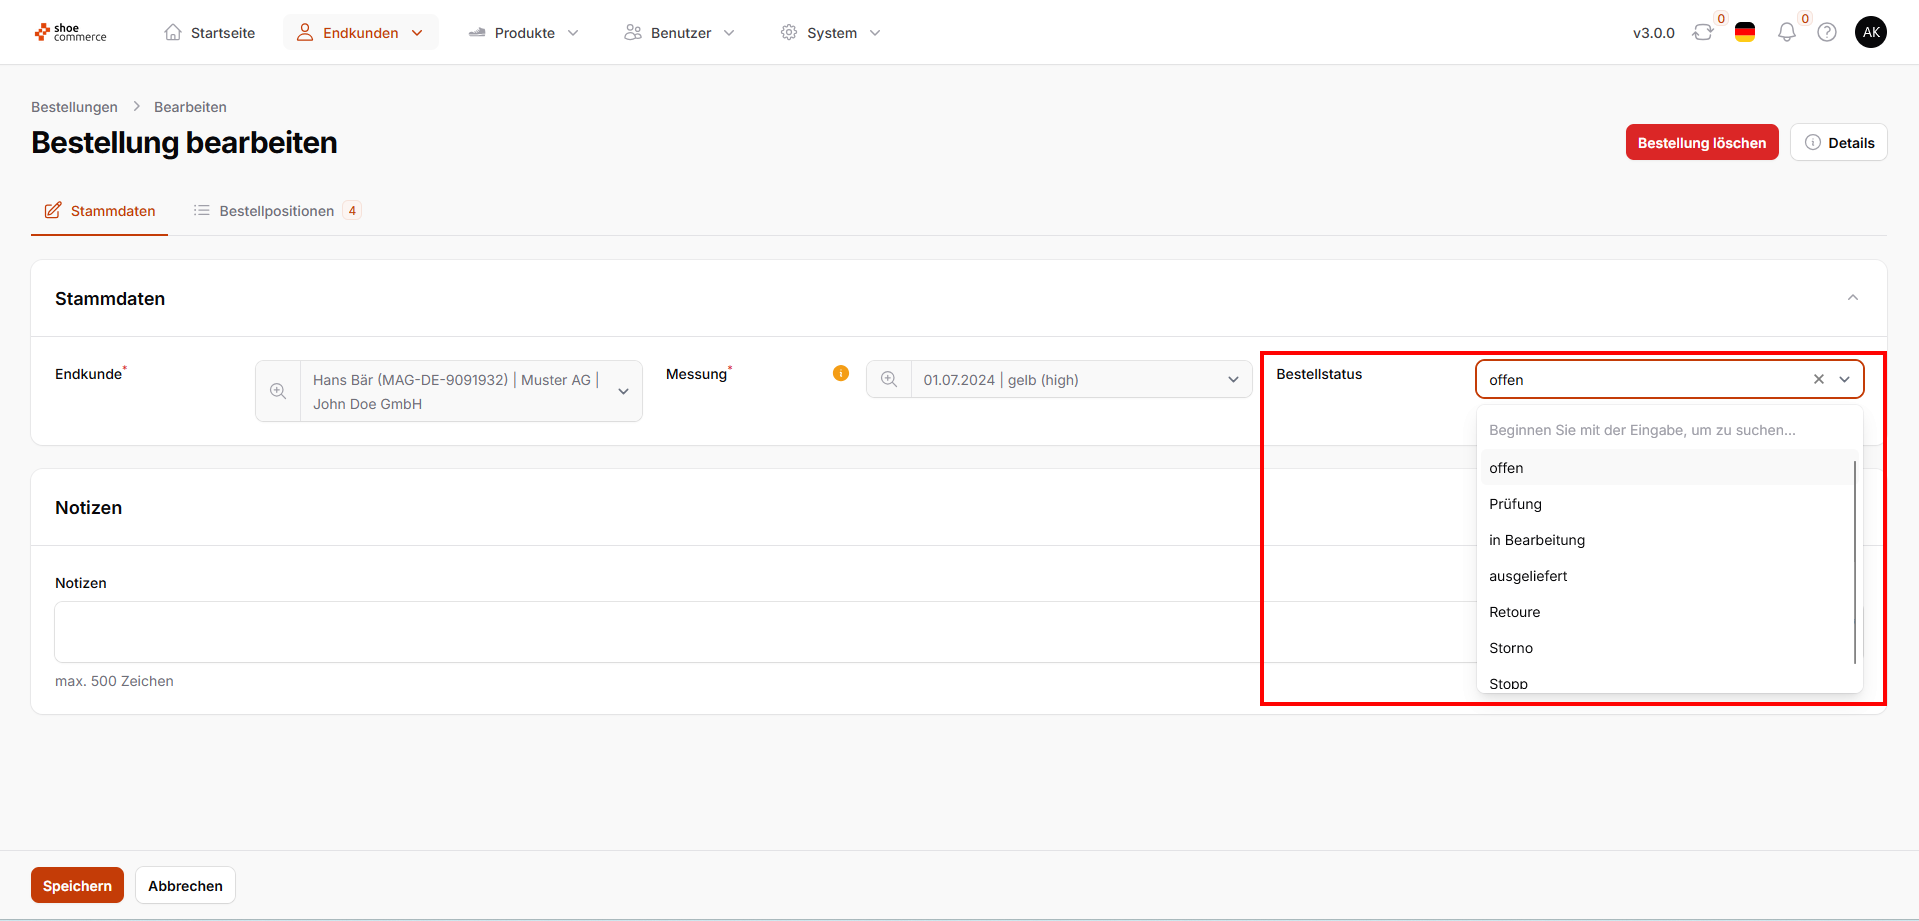
Task: Click the magnifier icon in Endkunde field
Action: pos(278,391)
